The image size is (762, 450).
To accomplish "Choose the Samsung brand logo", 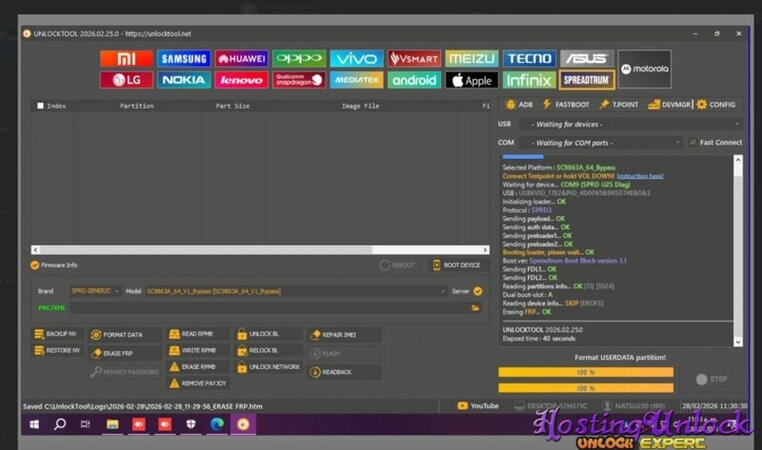I will 183,59.
